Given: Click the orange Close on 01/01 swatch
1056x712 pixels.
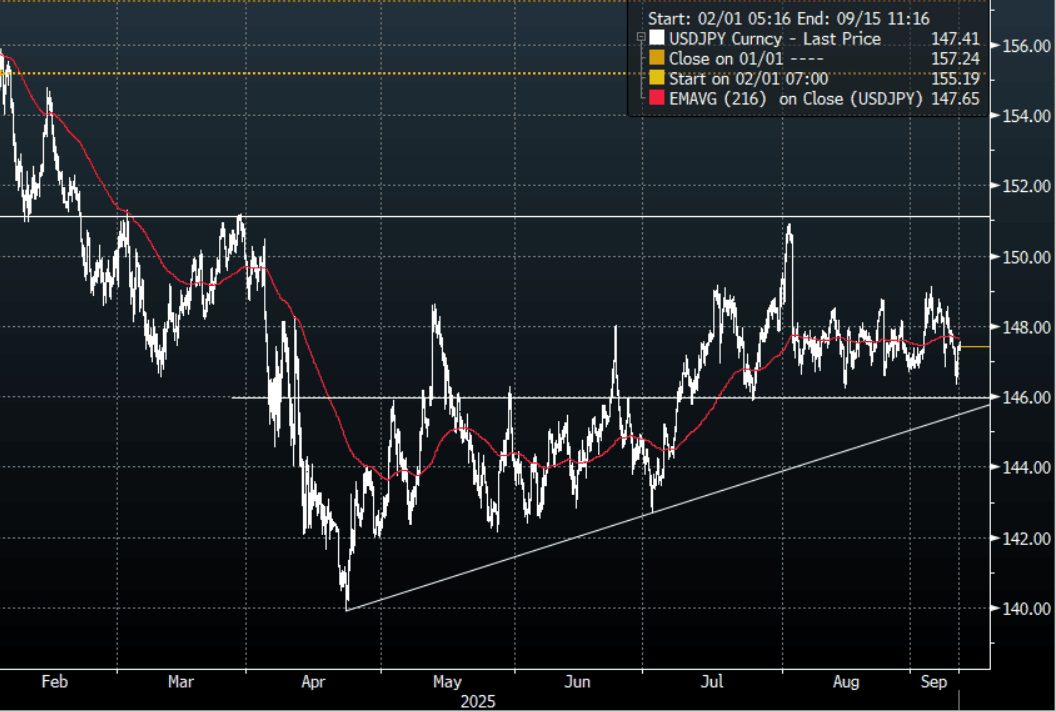Looking at the screenshot, I should [657, 59].
